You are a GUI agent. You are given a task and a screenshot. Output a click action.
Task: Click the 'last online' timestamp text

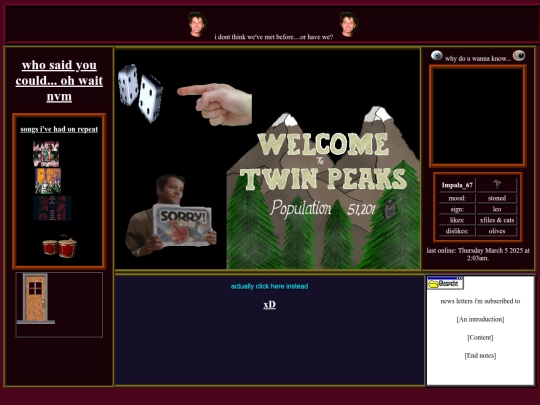[478, 254]
